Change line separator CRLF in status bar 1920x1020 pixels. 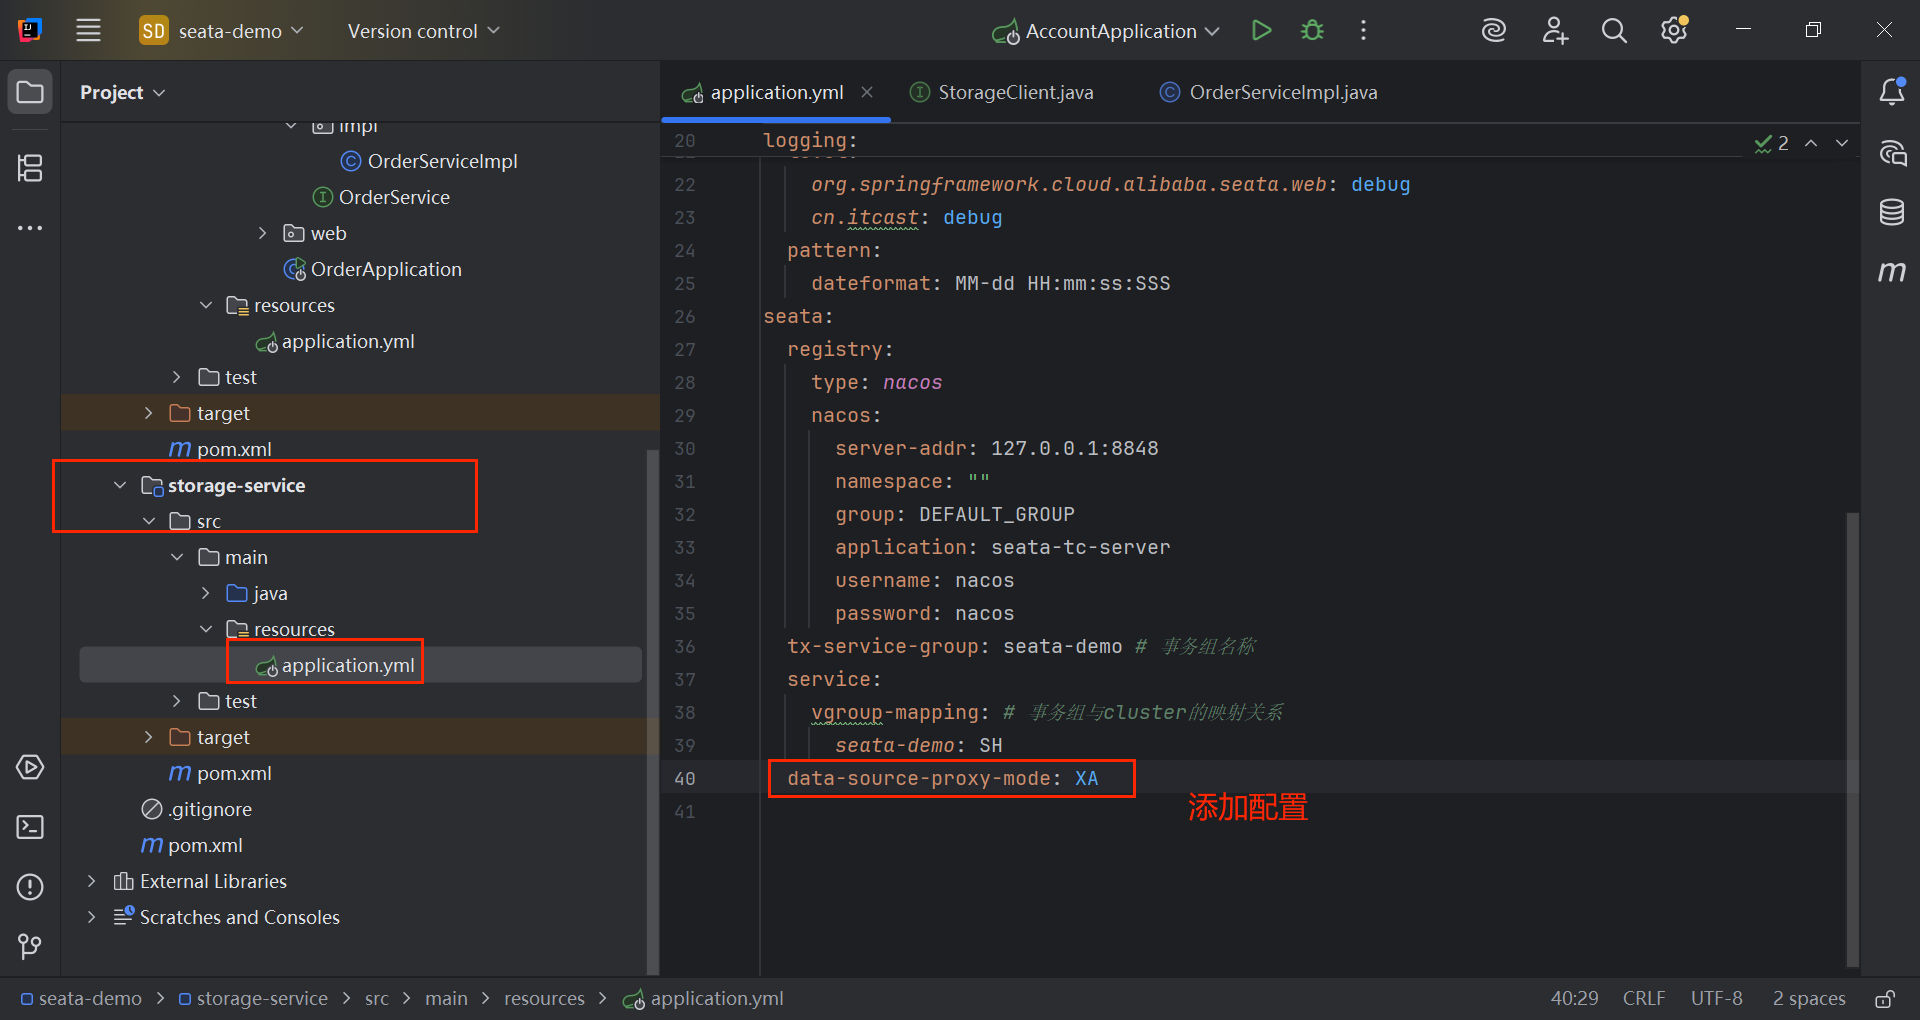point(1644,999)
